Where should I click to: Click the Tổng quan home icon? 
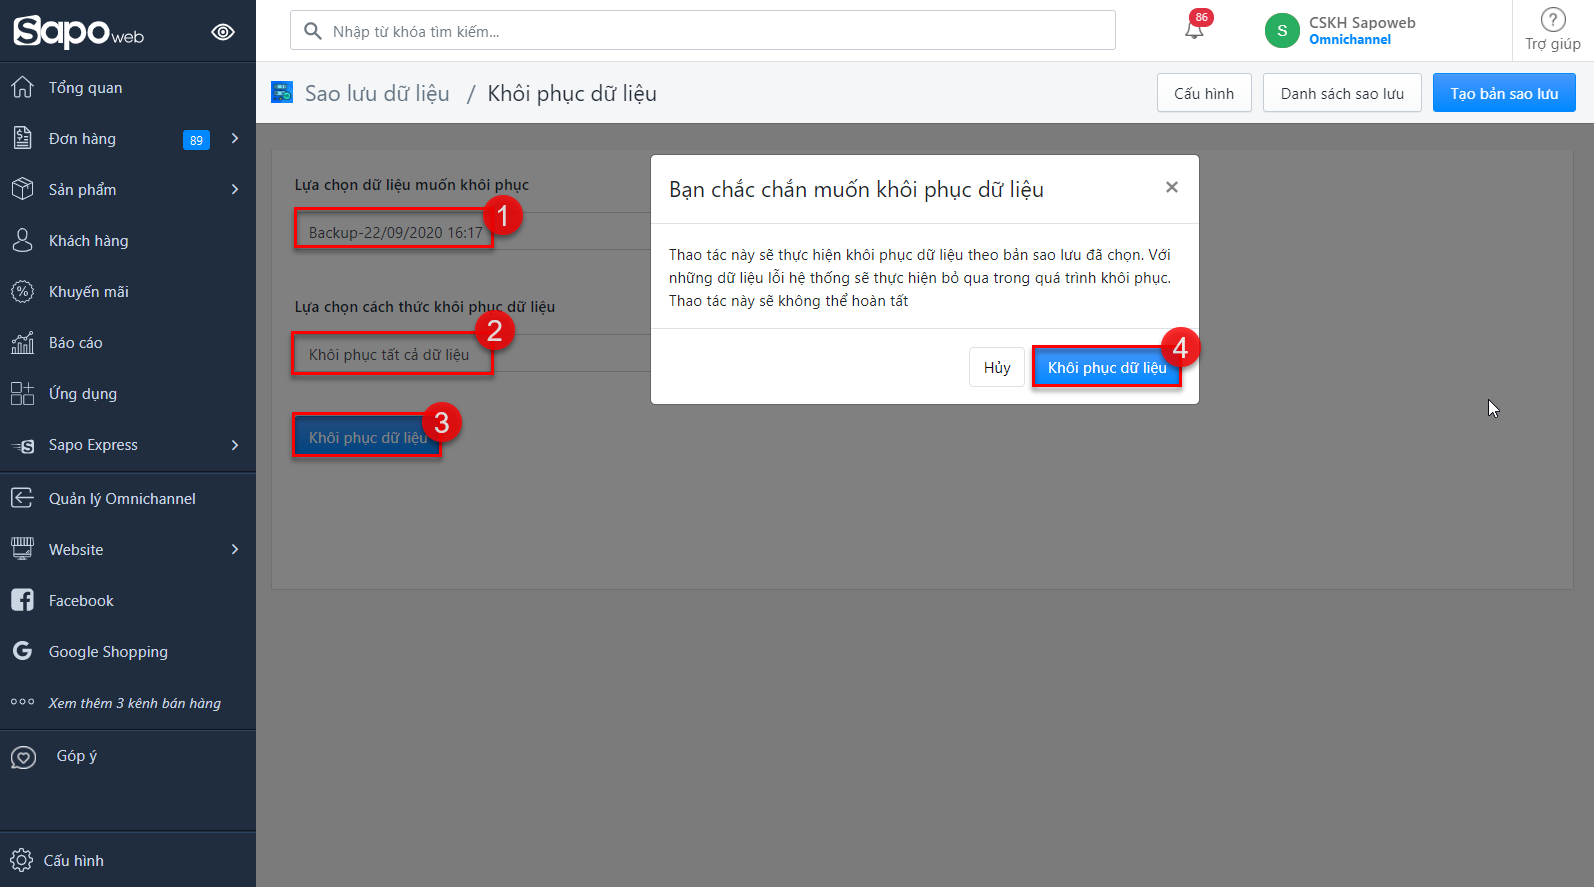(x=22, y=88)
